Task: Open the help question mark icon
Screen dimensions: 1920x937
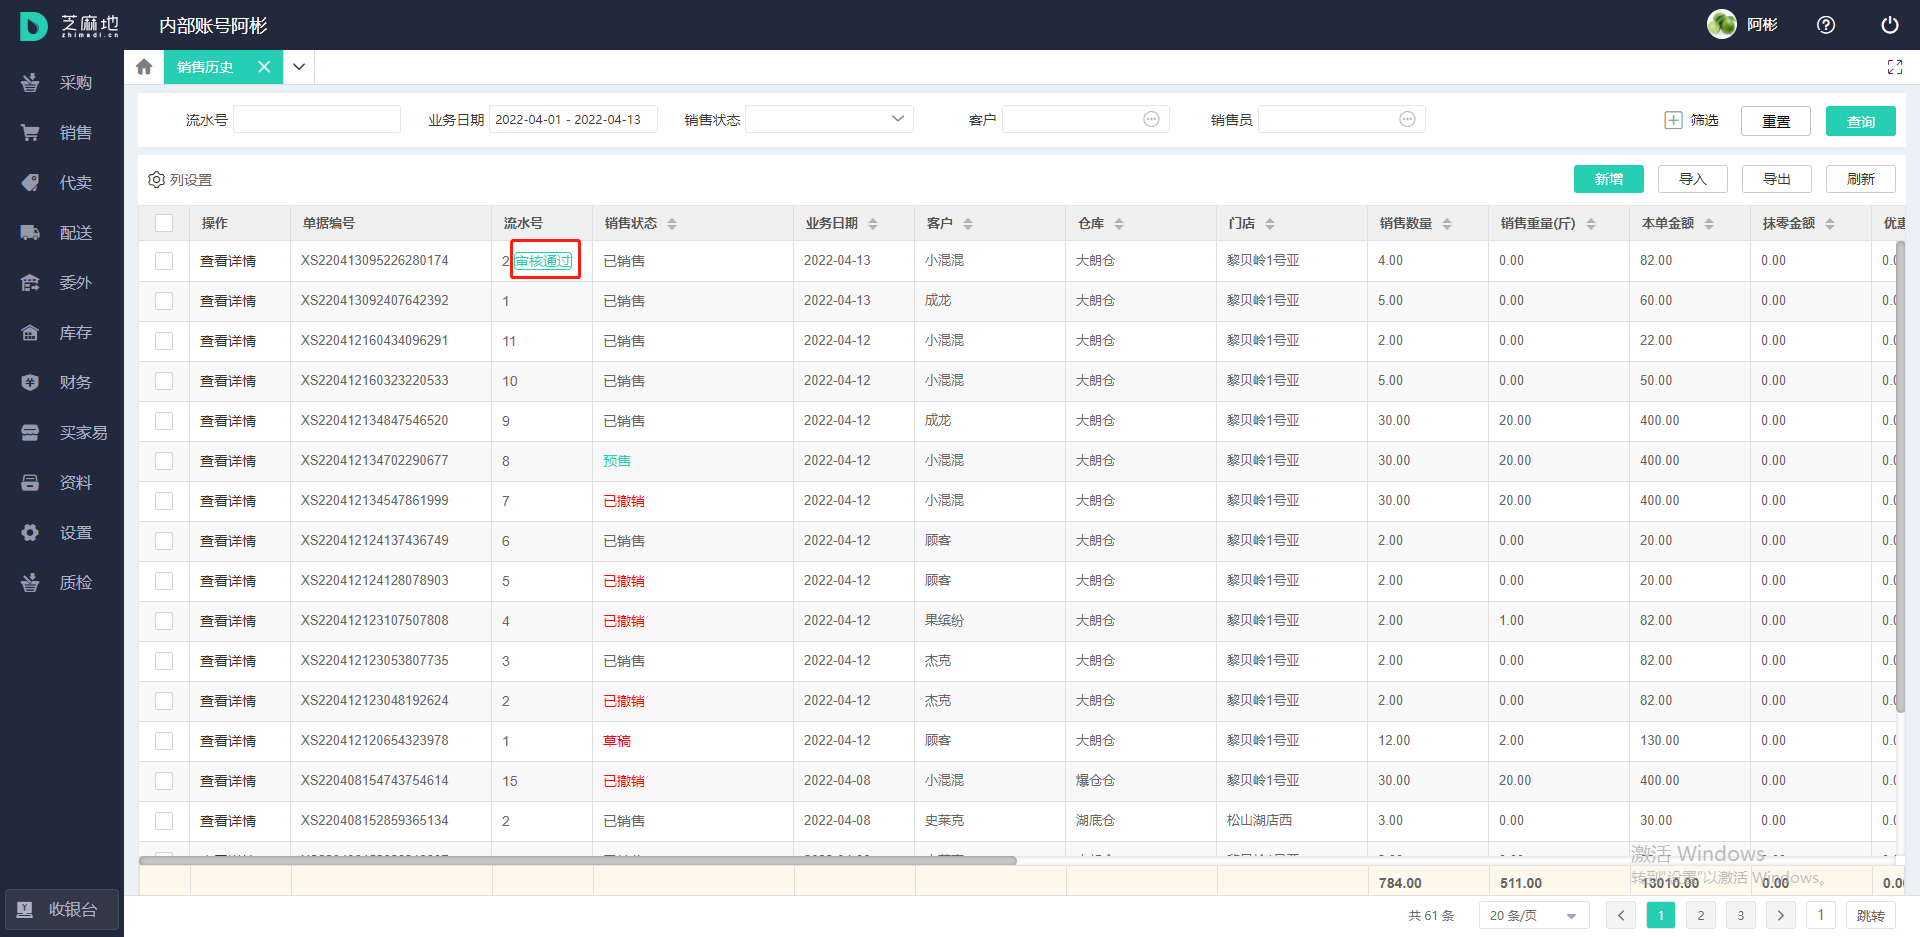Action: point(1826,25)
